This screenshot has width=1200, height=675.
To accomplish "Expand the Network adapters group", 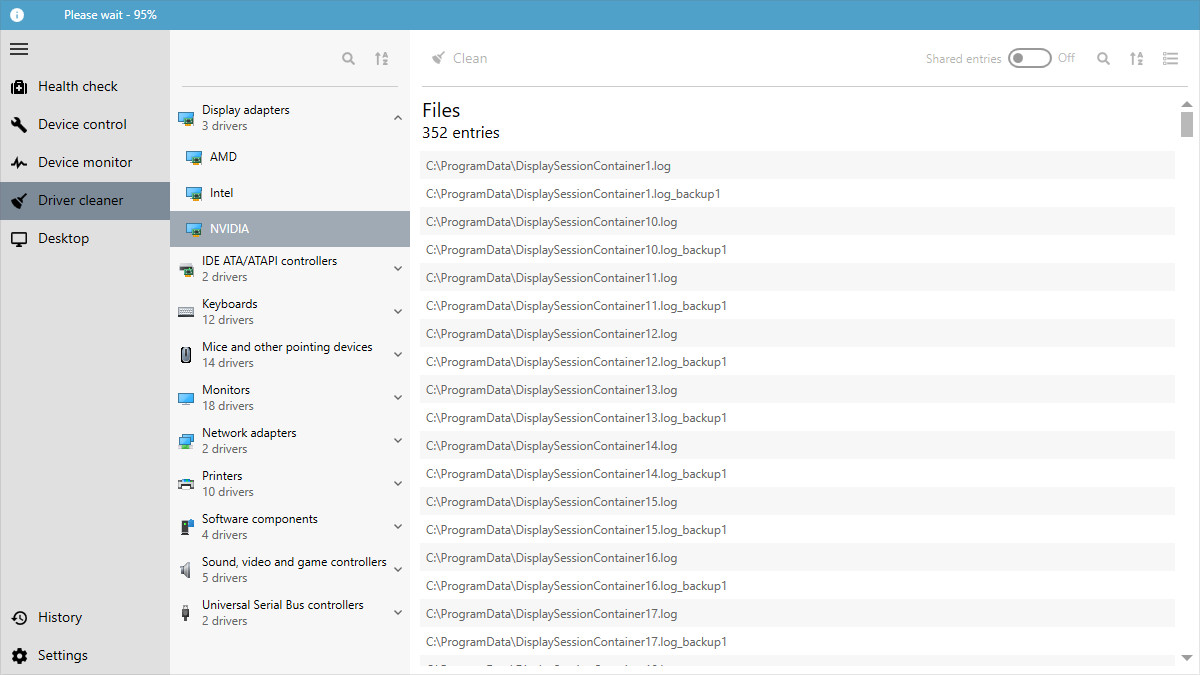I will [x=397, y=440].
